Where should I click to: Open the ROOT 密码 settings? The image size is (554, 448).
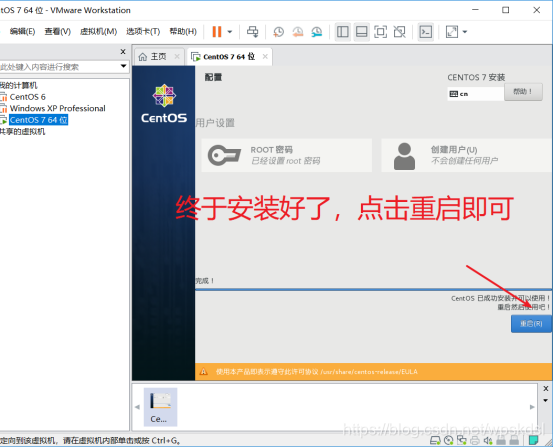287,155
